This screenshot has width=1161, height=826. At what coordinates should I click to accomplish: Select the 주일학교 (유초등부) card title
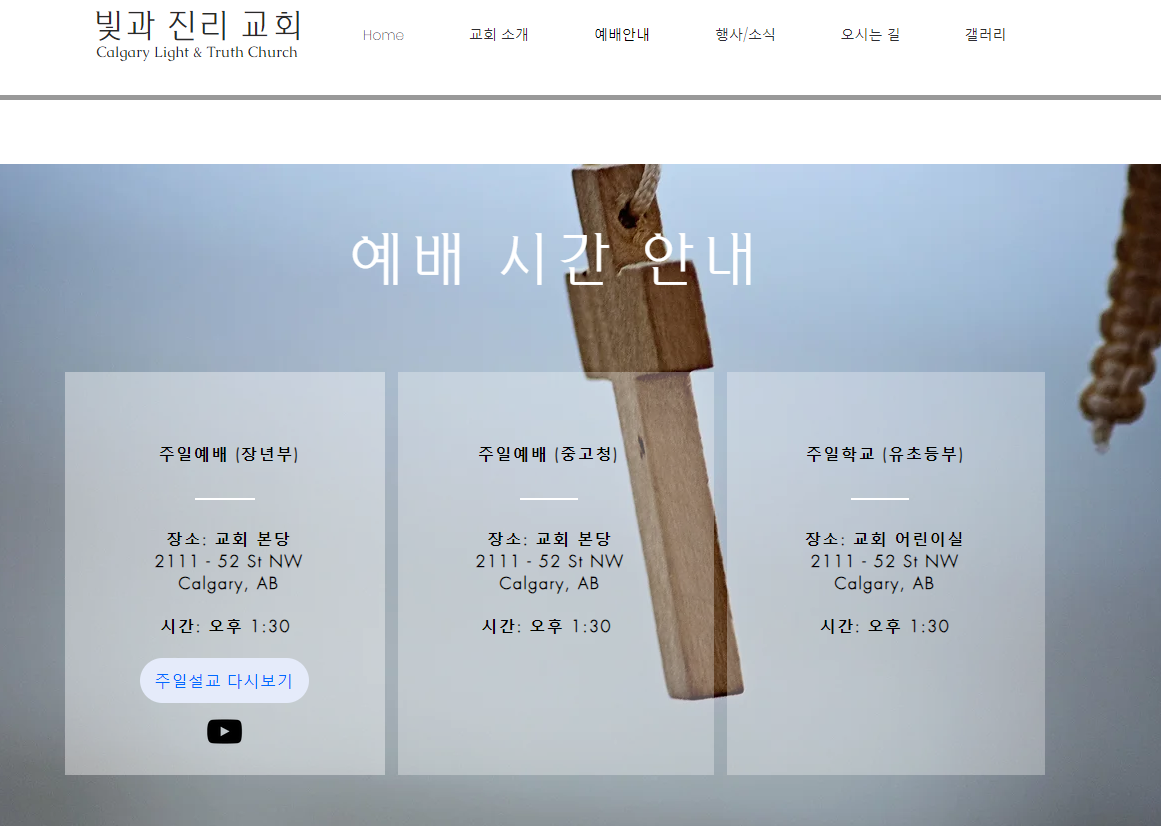click(885, 454)
